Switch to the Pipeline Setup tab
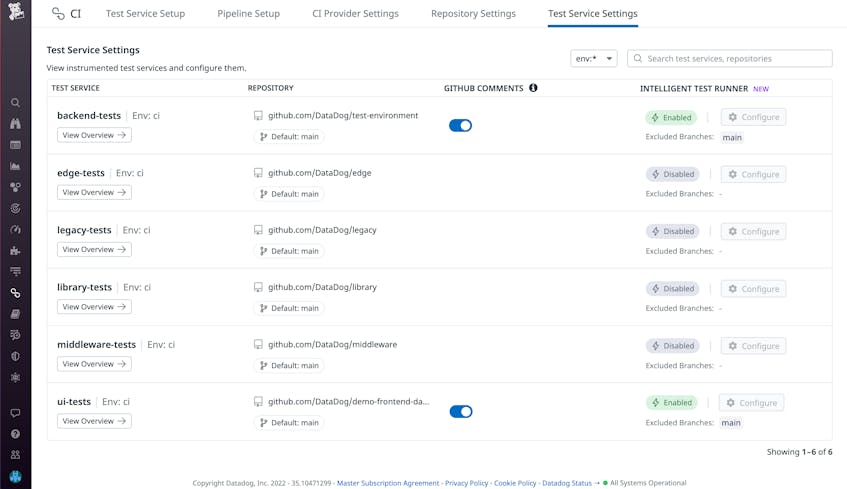The height and width of the screenshot is (489, 847). click(248, 14)
